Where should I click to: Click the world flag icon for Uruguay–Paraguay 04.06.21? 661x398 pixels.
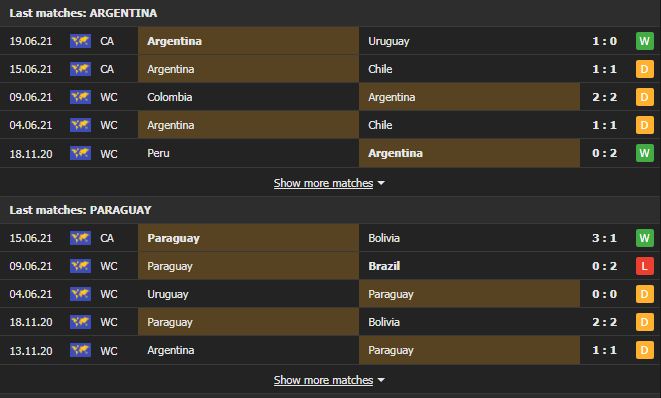pyautogui.click(x=80, y=294)
